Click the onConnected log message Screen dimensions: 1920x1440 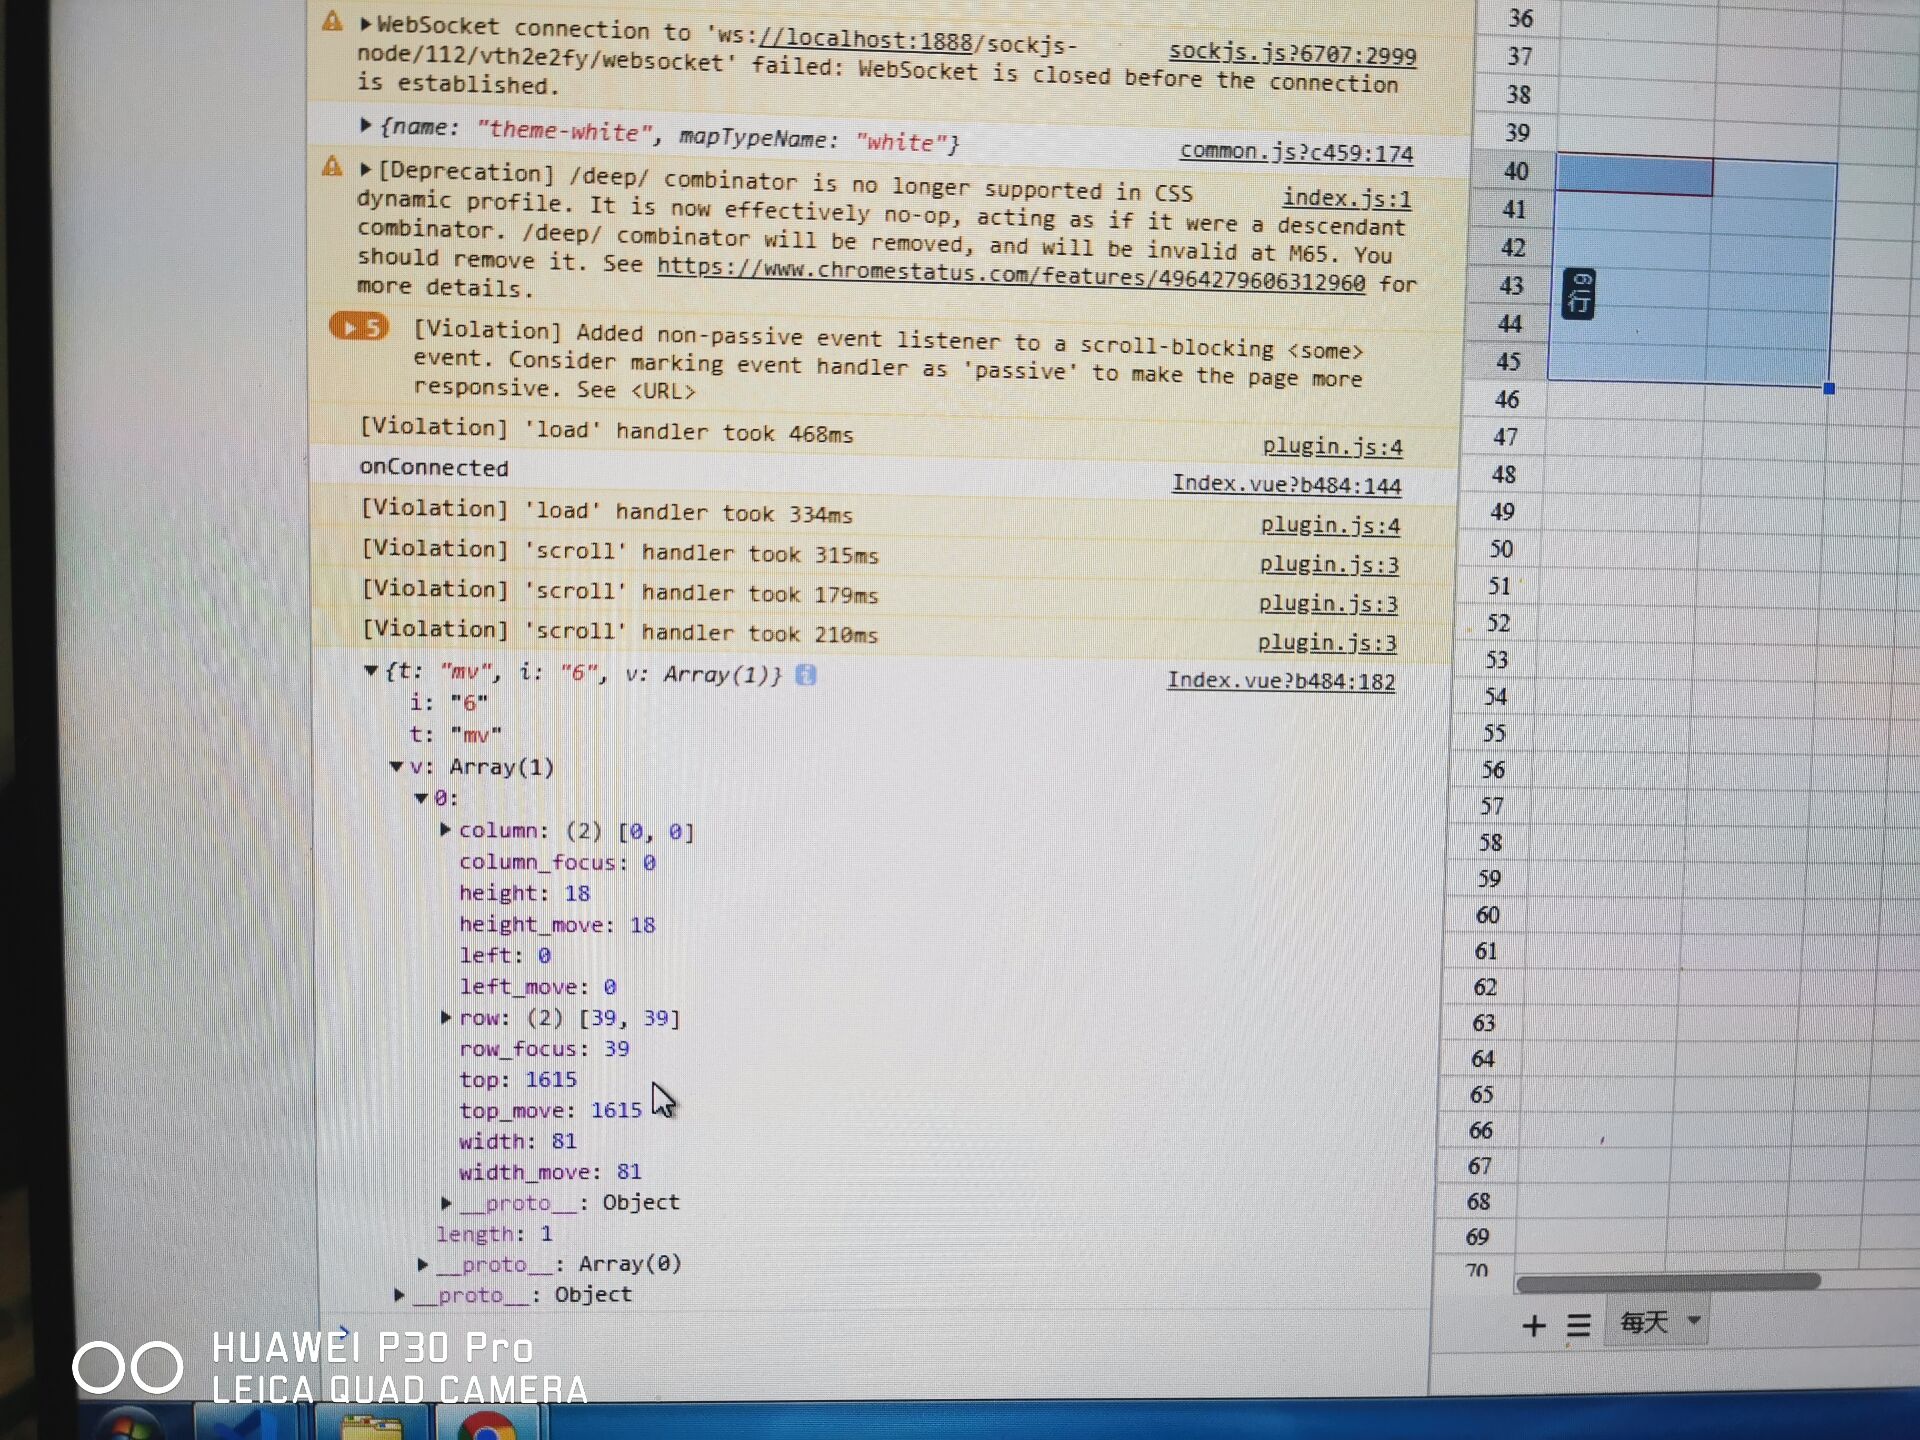[x=434, y=468]
